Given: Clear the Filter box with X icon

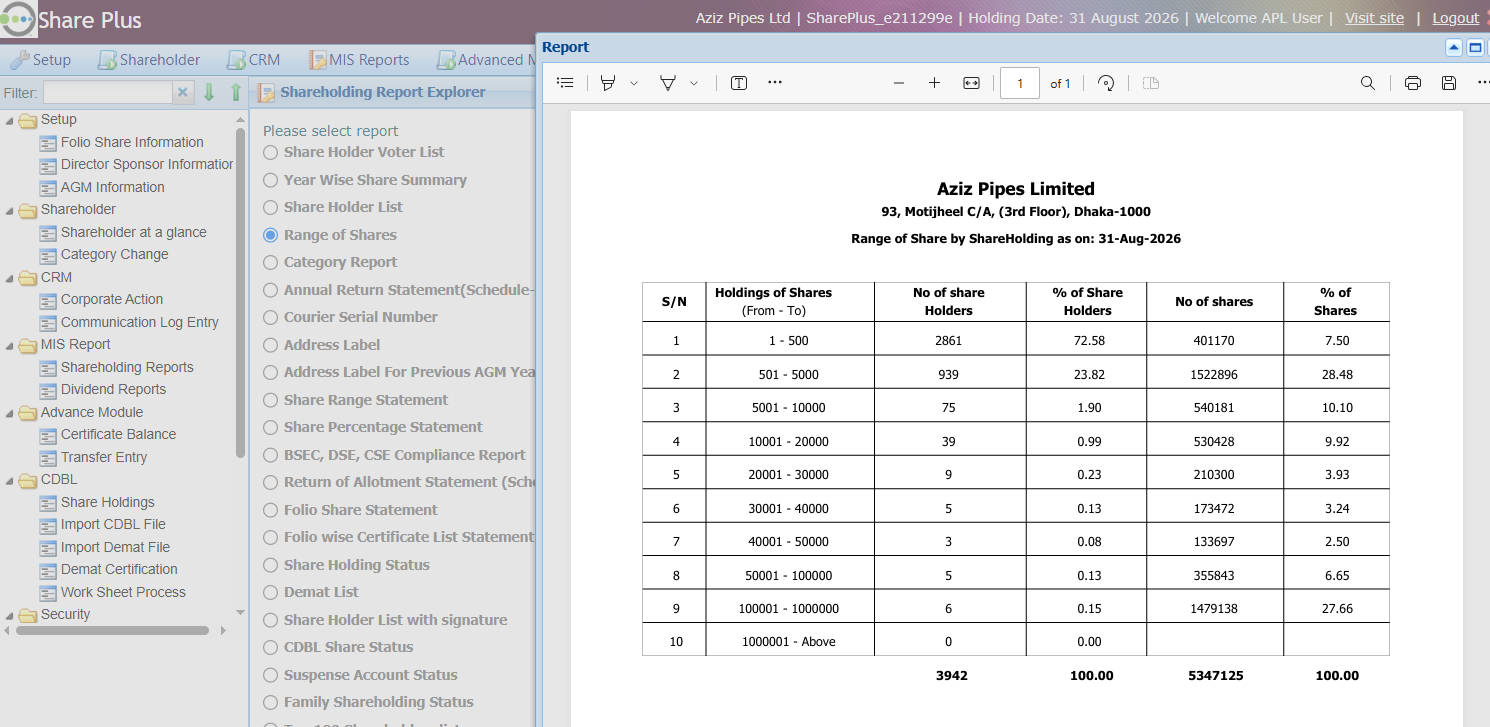Looking at the screenshot, I should (183, 92).
